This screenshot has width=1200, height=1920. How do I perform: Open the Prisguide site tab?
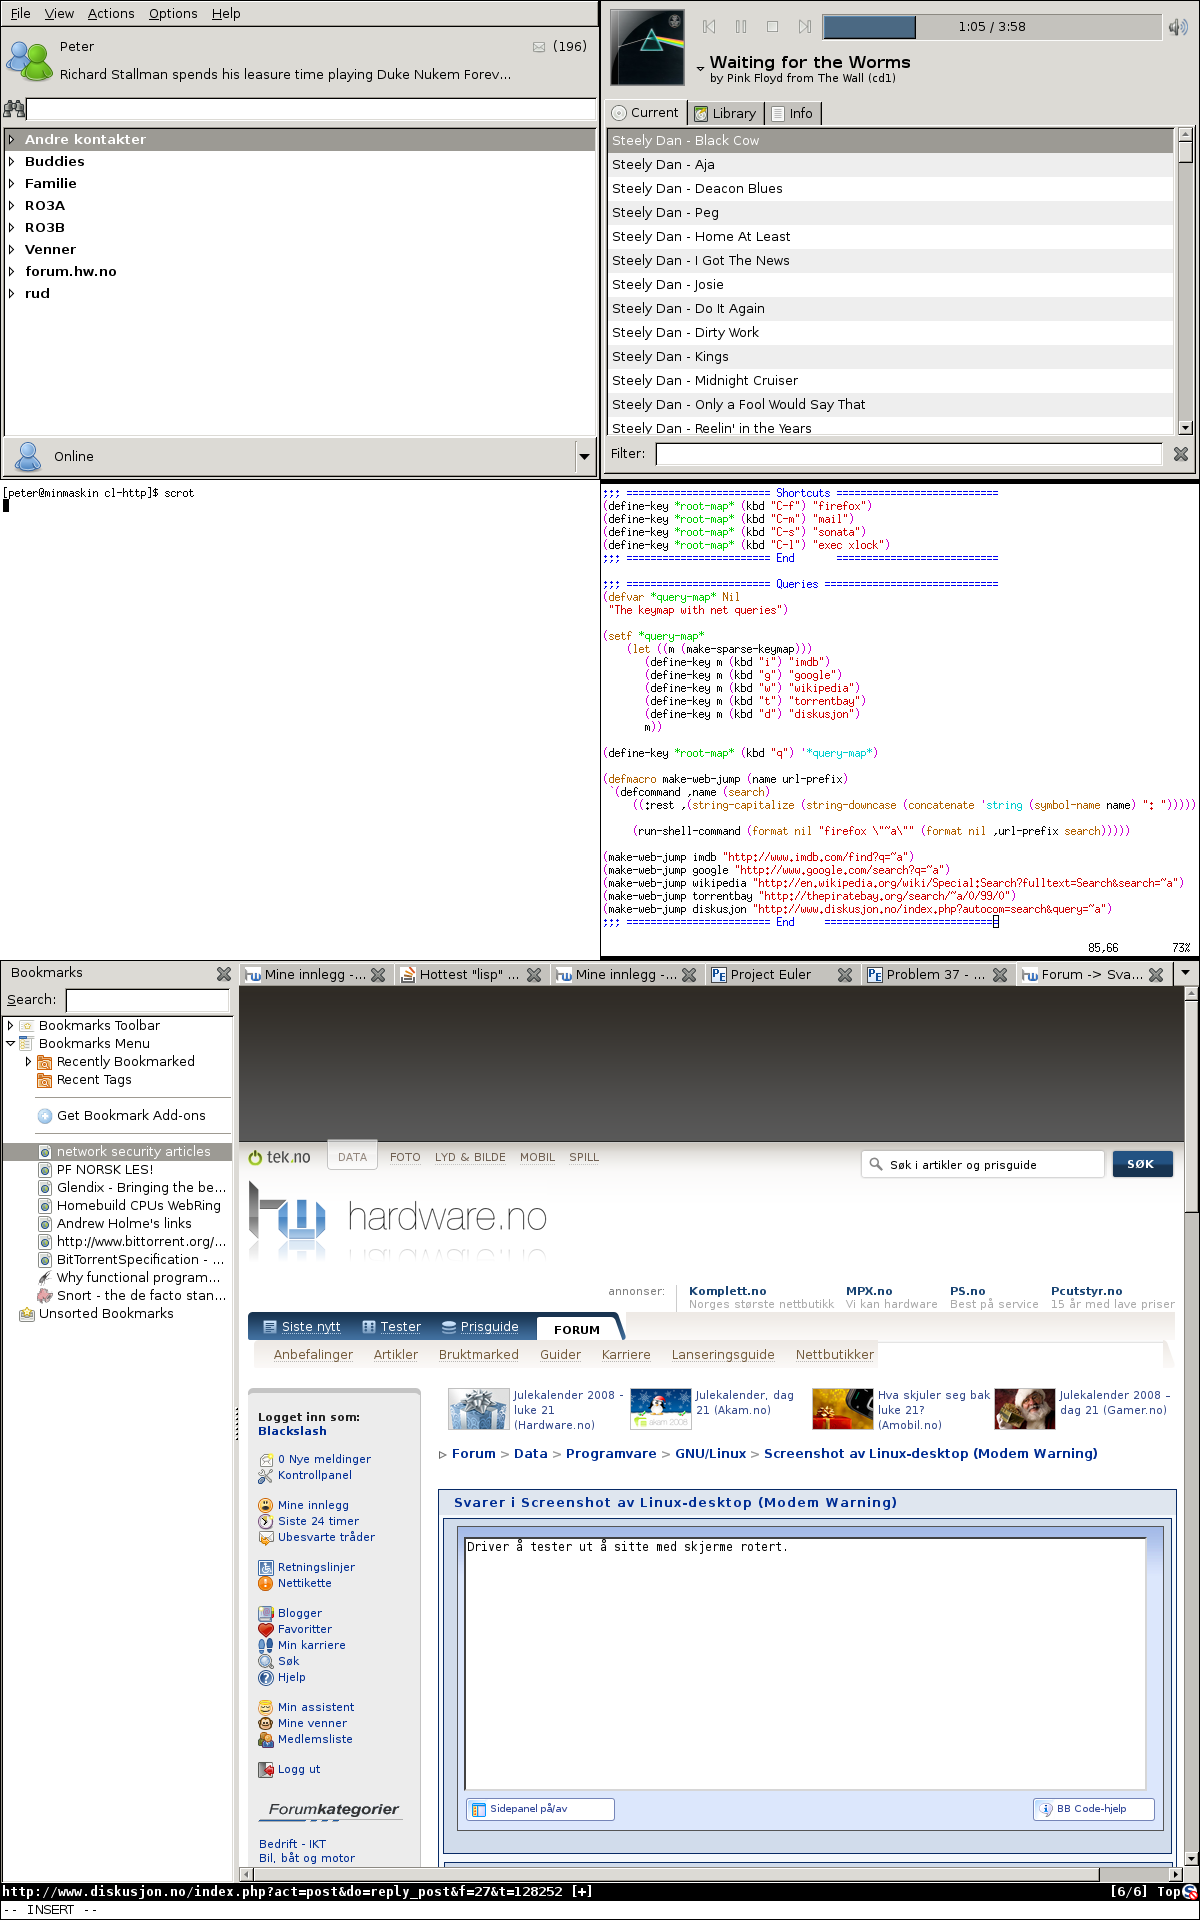(480, 1327)
